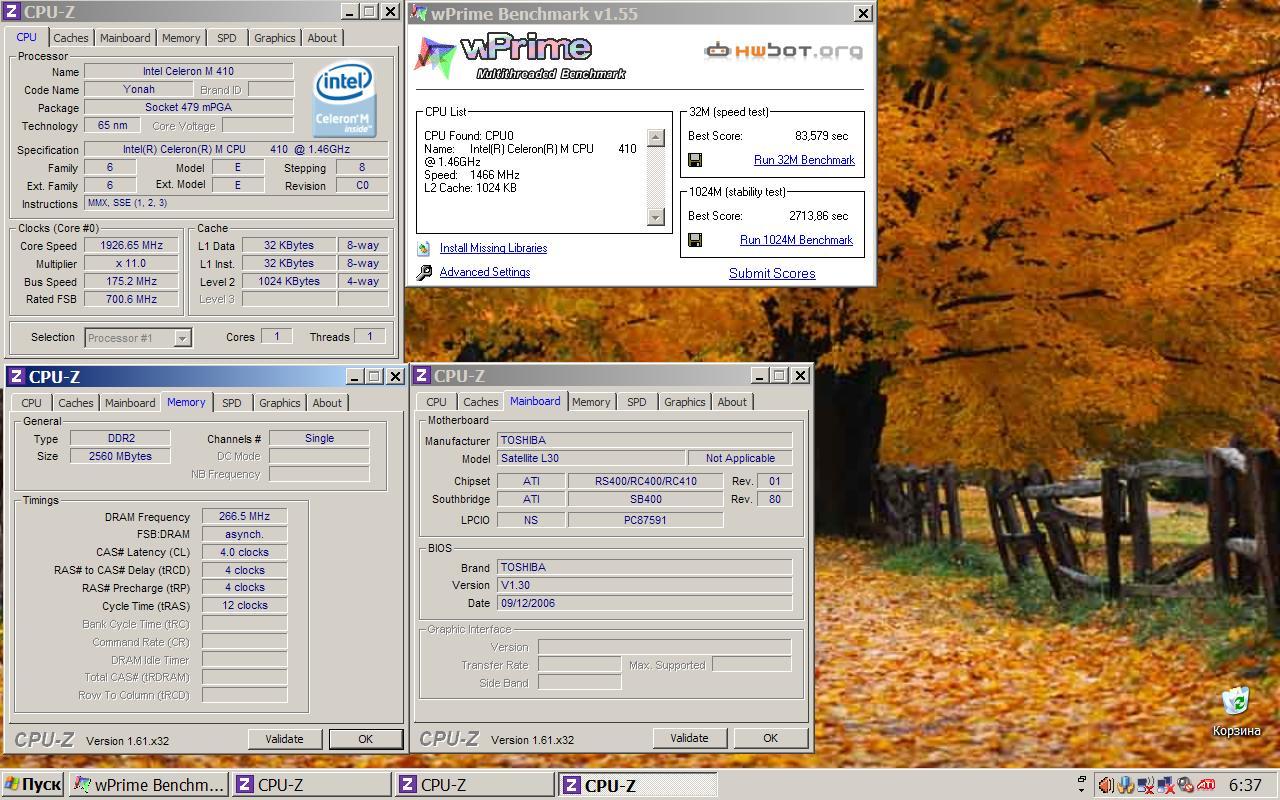Open Install Missing Libraries link

[493, 248]
